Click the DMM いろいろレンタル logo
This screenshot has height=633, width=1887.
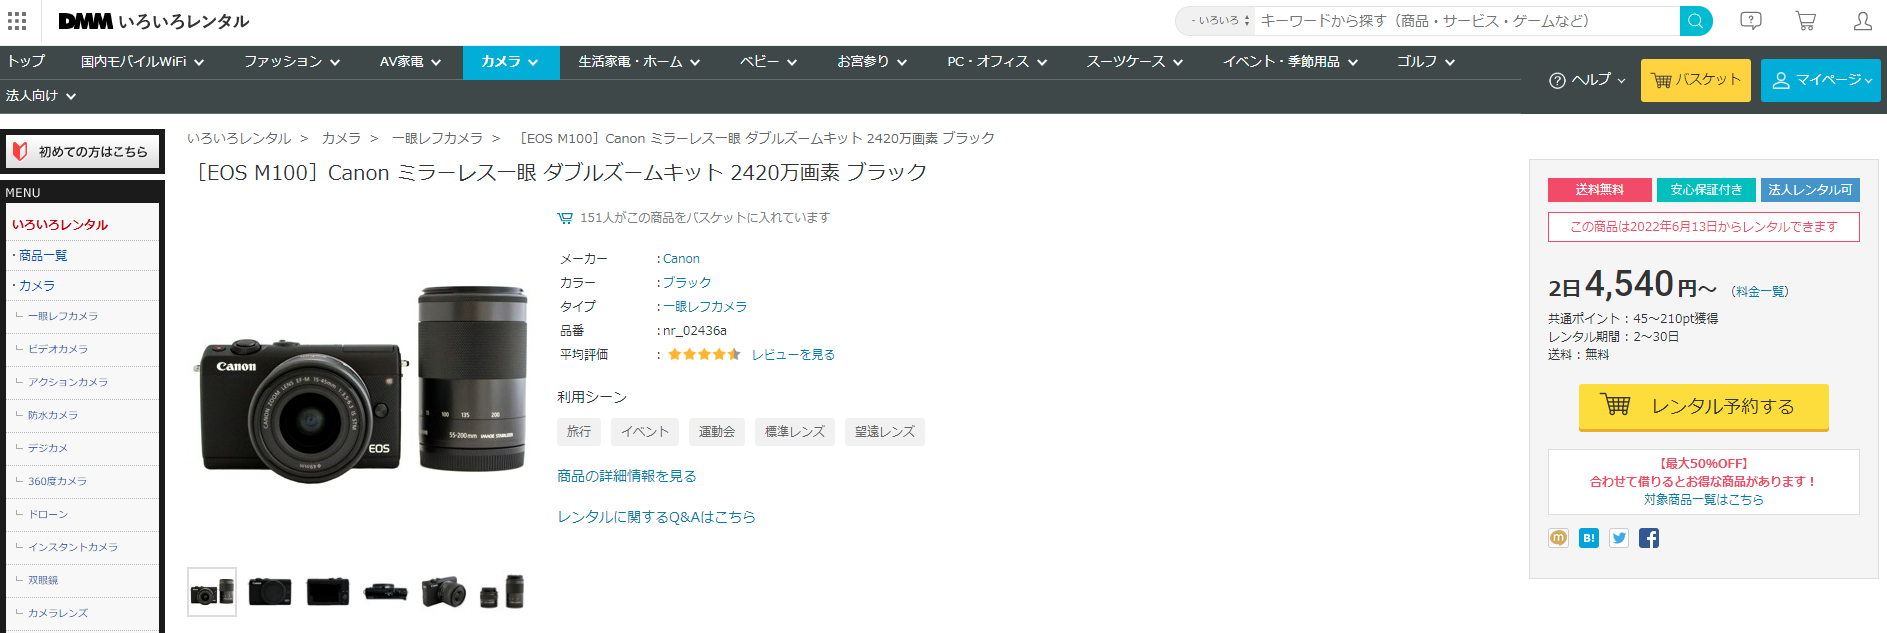(154, 21)
